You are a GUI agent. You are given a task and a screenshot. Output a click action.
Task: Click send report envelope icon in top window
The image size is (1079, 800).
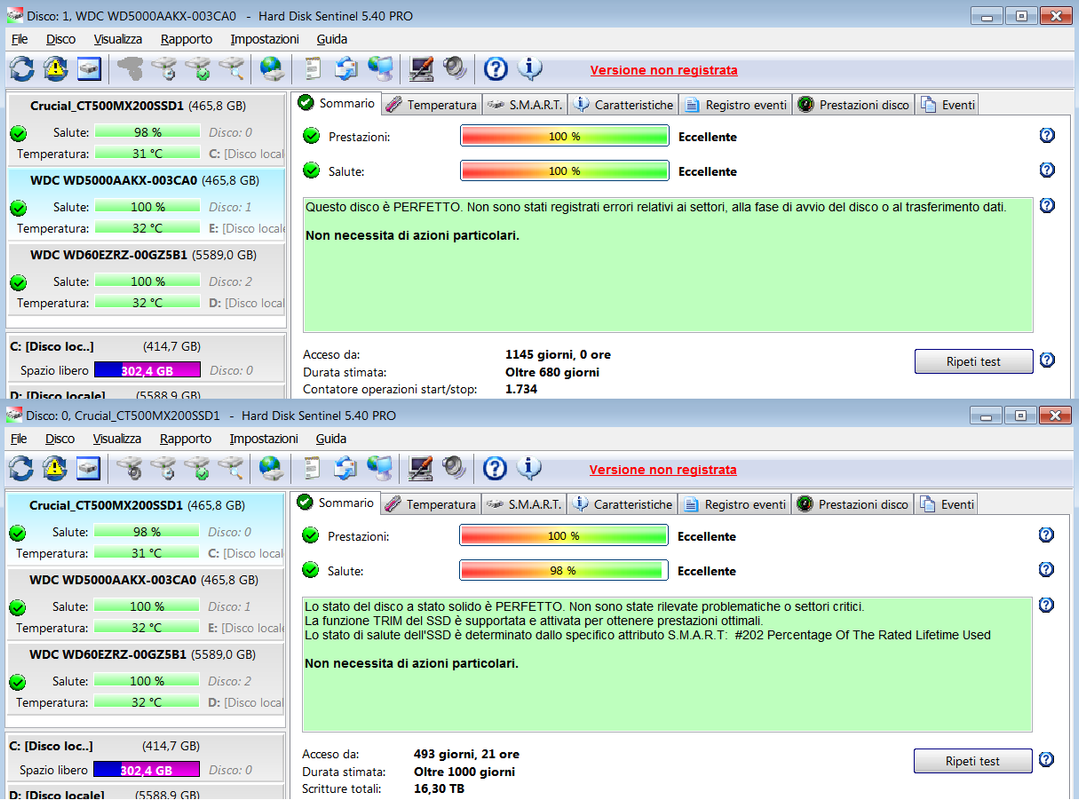(346, 69)
